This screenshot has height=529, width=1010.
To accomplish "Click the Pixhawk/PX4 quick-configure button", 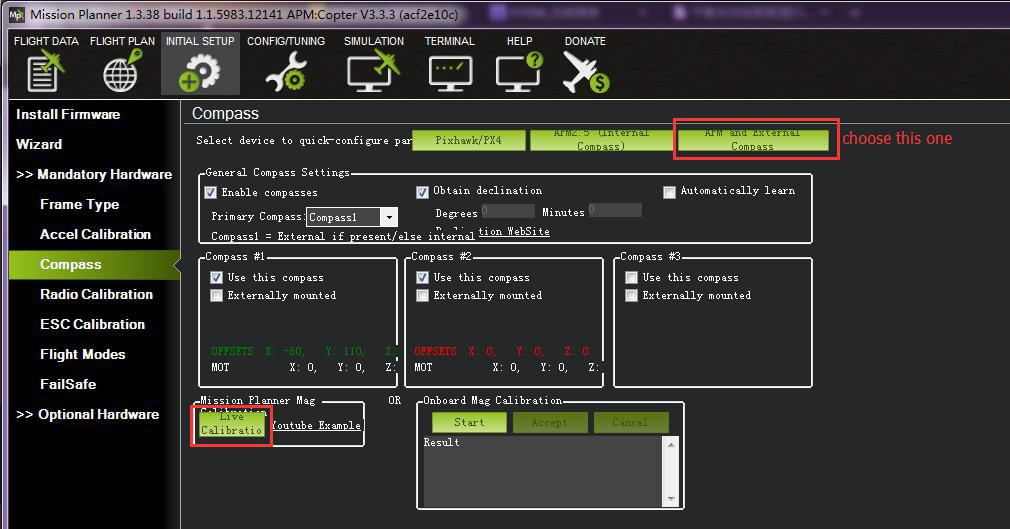I will 468,140.
